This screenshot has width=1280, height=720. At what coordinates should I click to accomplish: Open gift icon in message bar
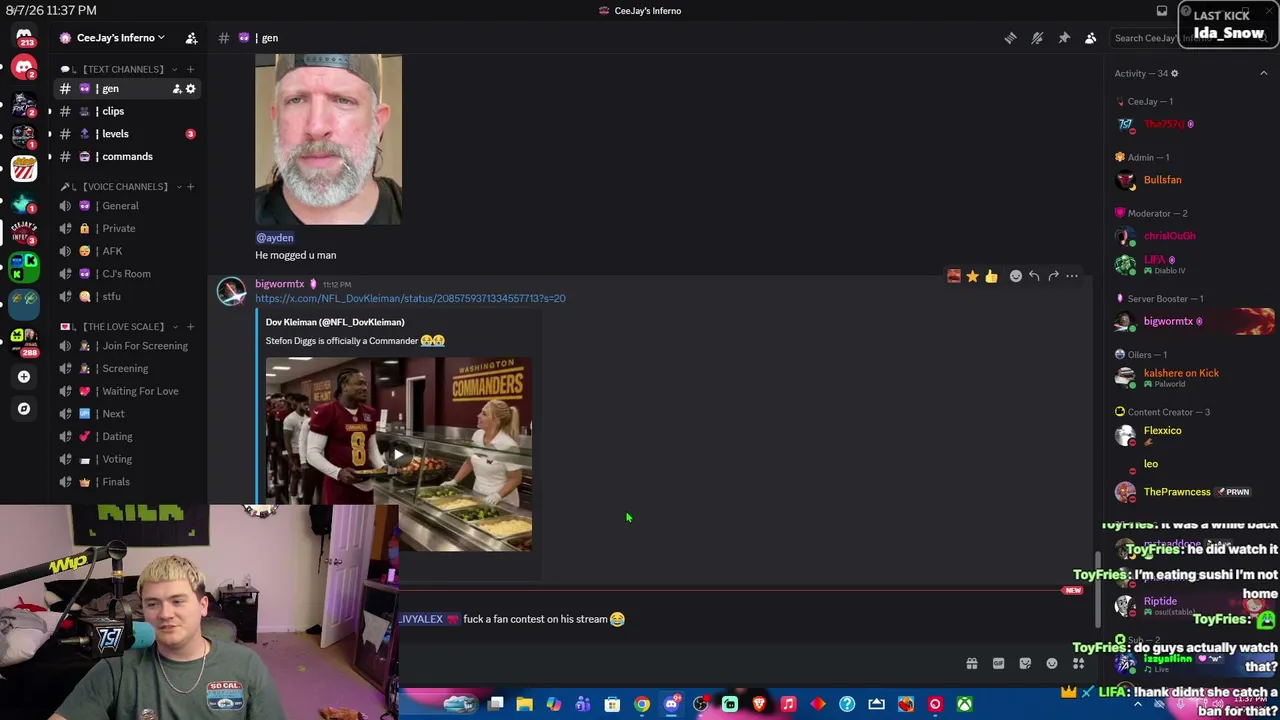click(971, 664)
